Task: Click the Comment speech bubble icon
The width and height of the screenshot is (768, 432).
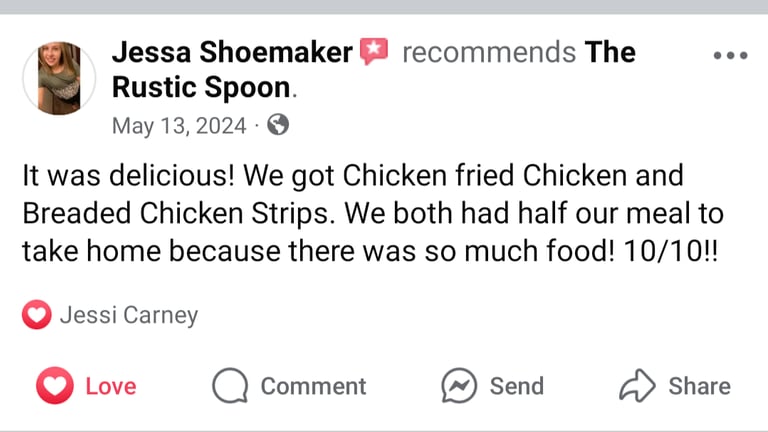Action: pos(230,386)
